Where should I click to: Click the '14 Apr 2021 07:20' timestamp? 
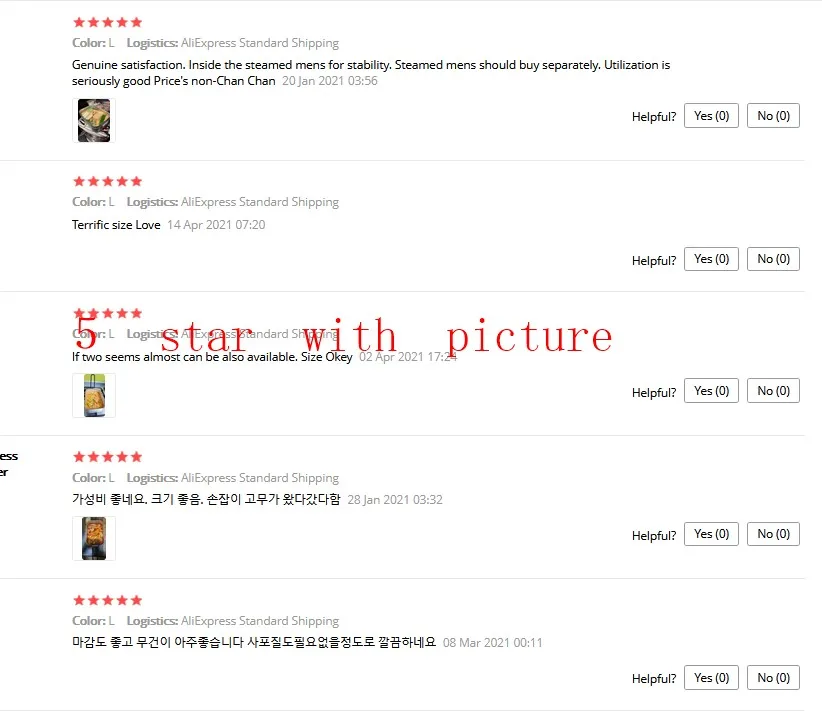216,225
